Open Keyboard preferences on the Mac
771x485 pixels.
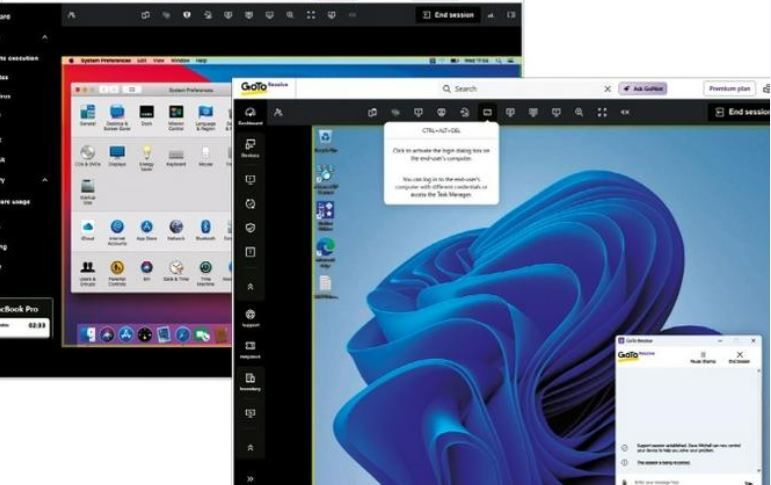tap(176, 157)
